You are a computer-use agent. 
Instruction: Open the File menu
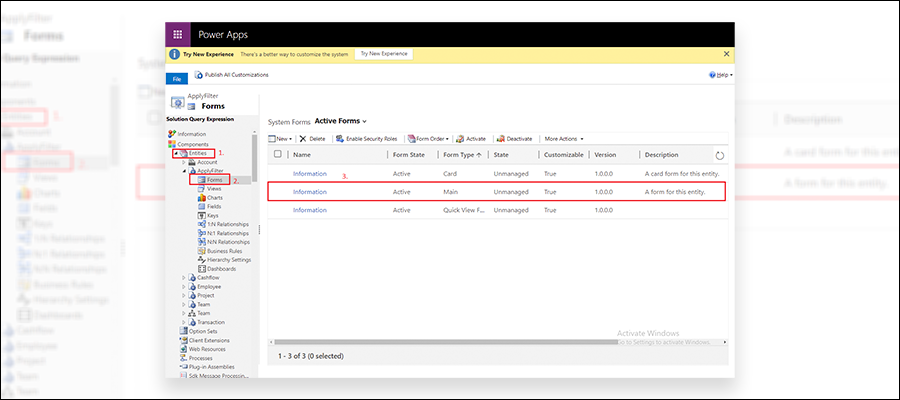(176, 78)
